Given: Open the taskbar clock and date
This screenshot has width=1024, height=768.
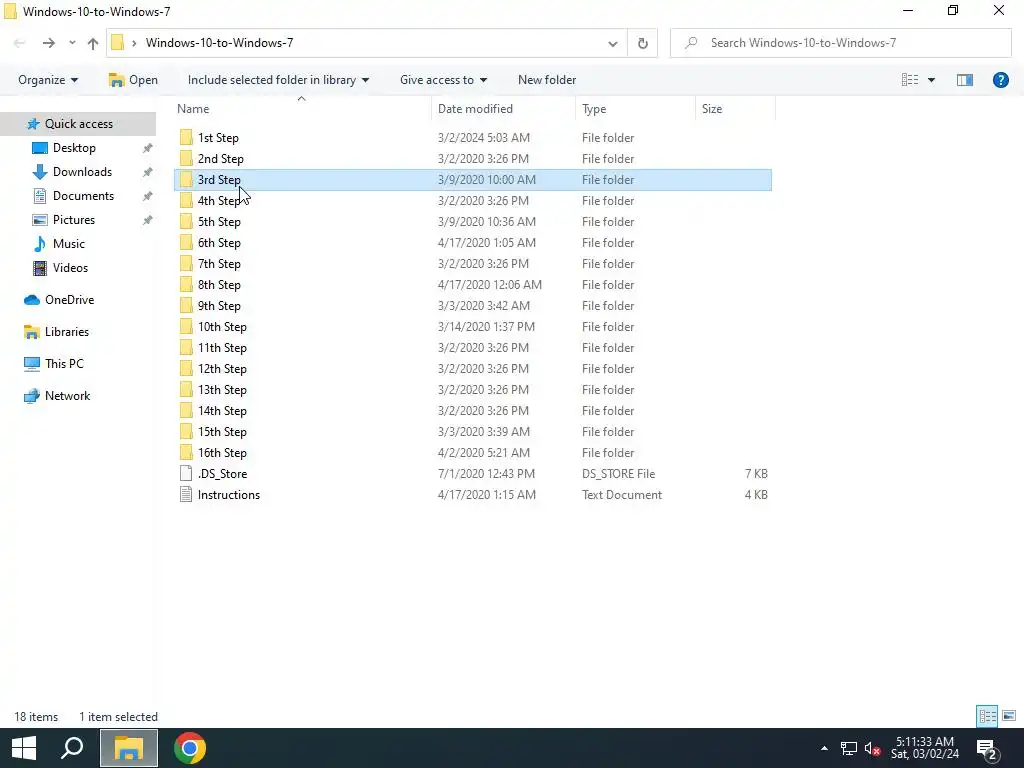Looking at the screenshot, I should click(x=925, y=748).
